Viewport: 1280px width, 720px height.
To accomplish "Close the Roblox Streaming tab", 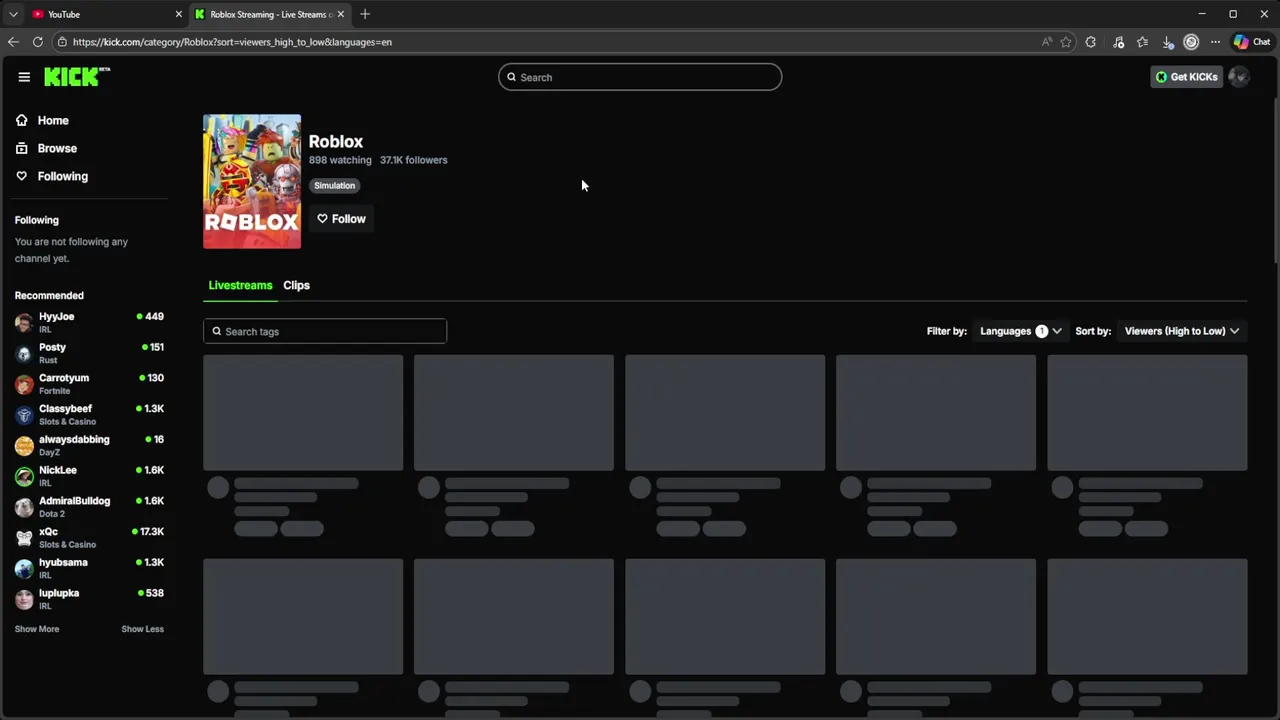I will 341,14.
